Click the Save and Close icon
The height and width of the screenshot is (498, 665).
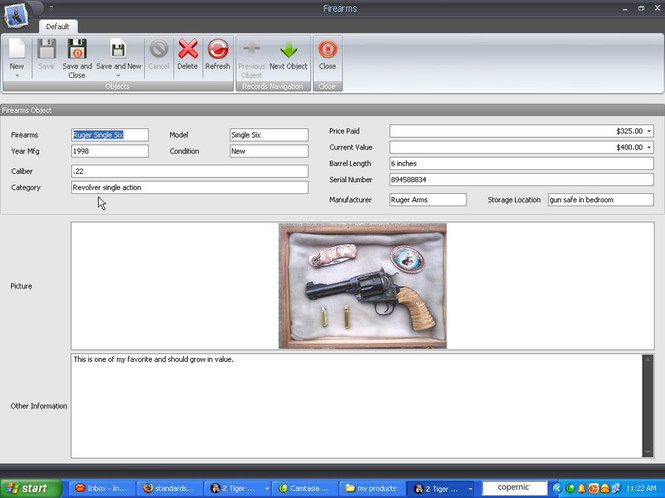77,49
